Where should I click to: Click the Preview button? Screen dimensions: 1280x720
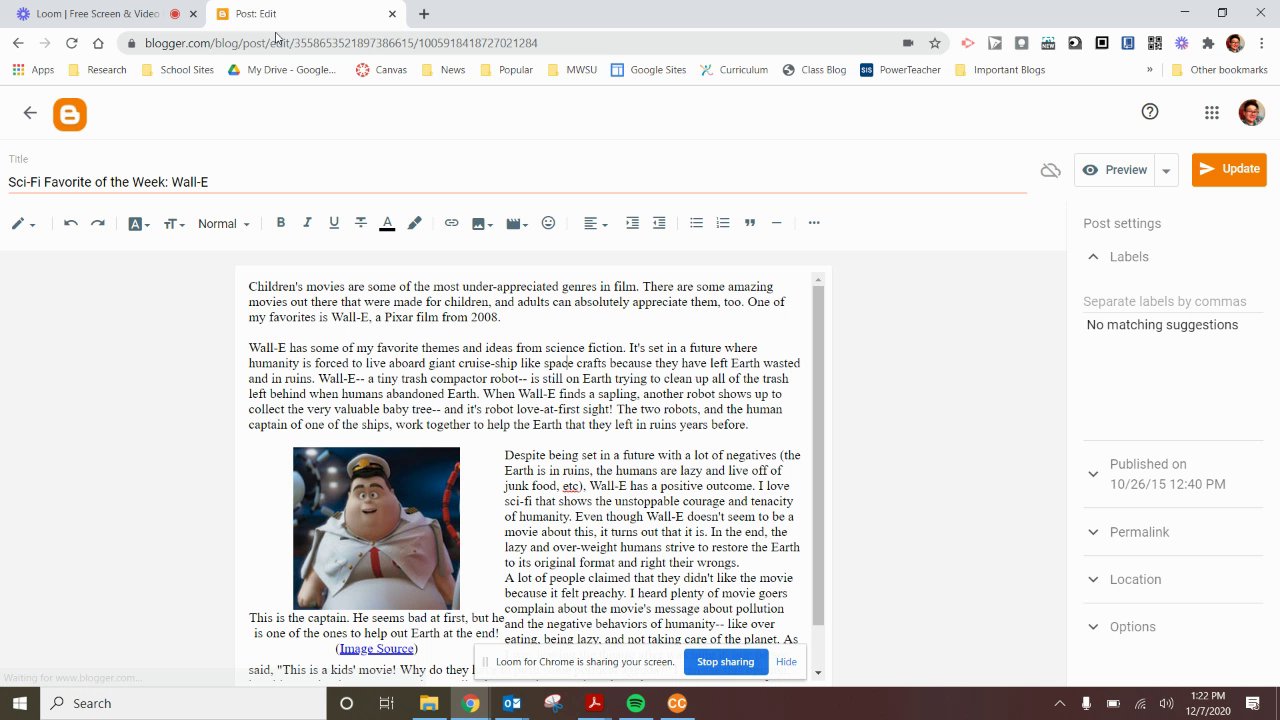point(1115,170)
